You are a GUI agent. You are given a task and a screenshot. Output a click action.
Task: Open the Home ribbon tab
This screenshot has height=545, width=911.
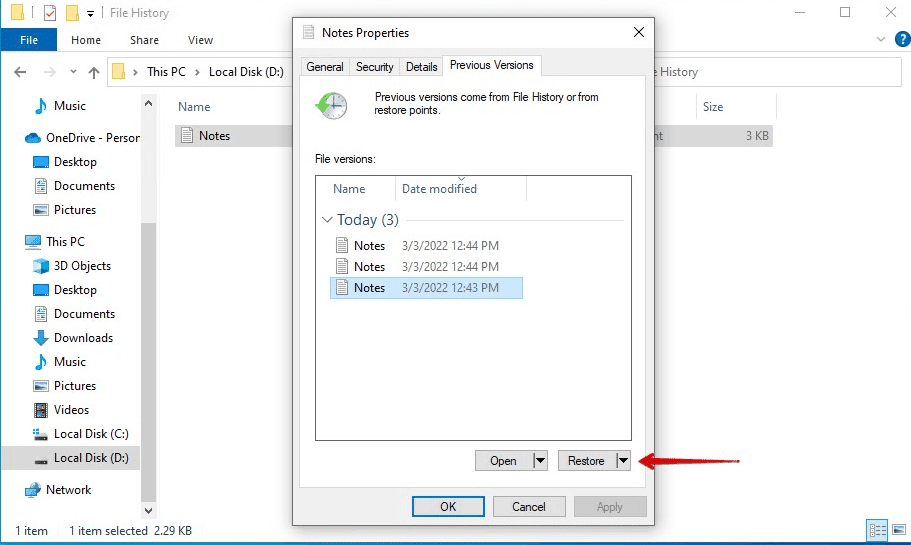click(86, 40)
